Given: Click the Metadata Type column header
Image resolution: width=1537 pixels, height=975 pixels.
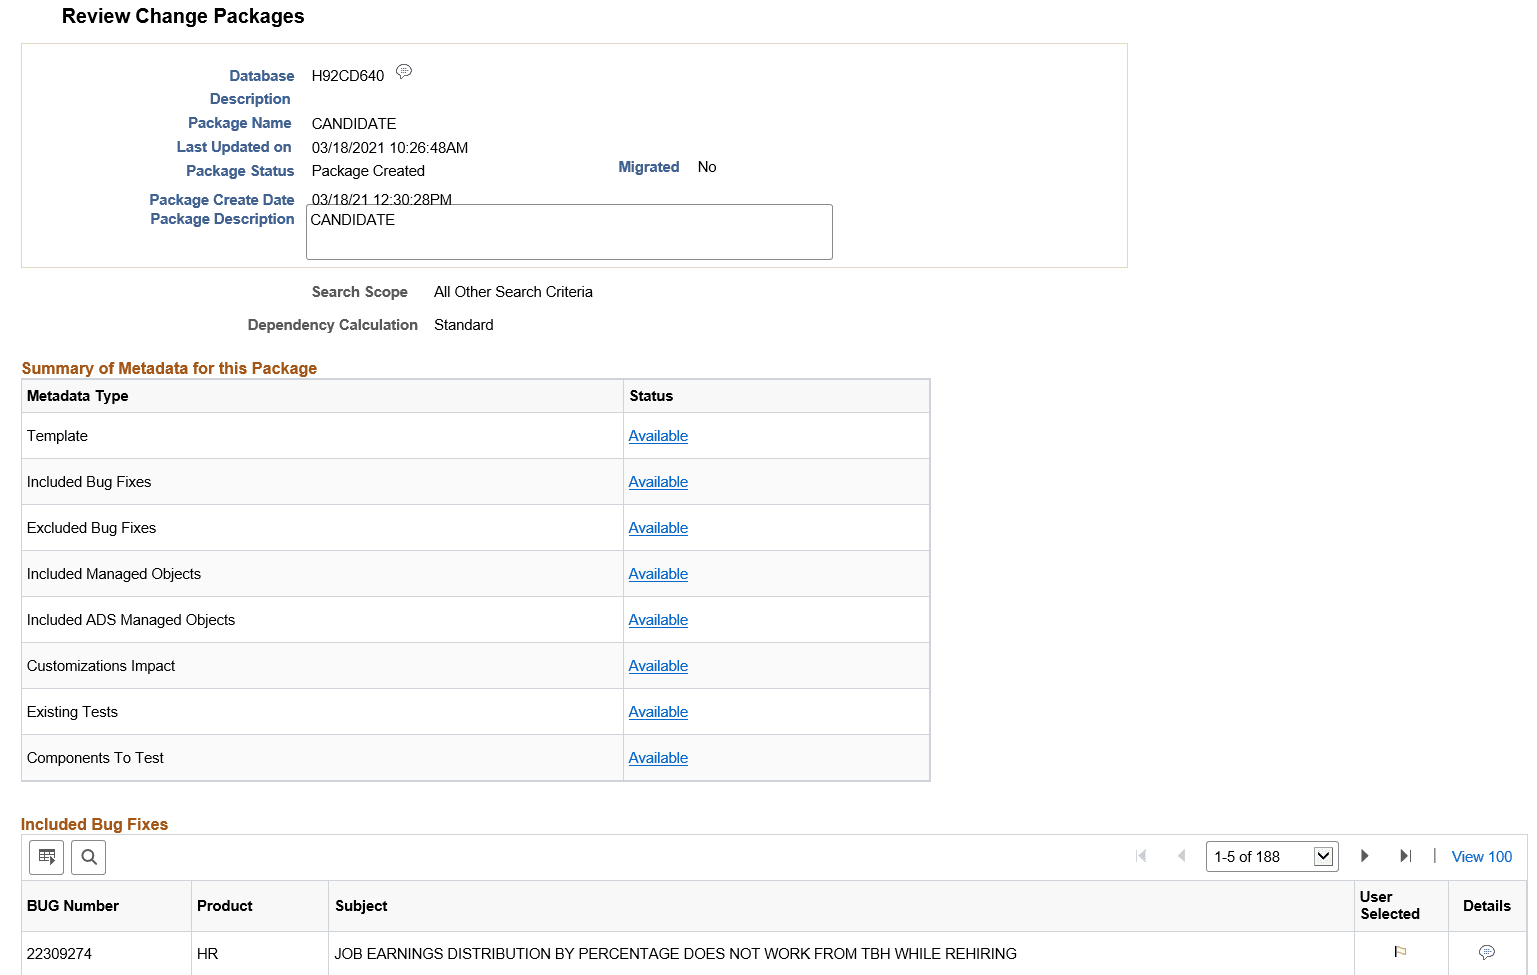Looking at the screenshot, I should coord(78,396).
